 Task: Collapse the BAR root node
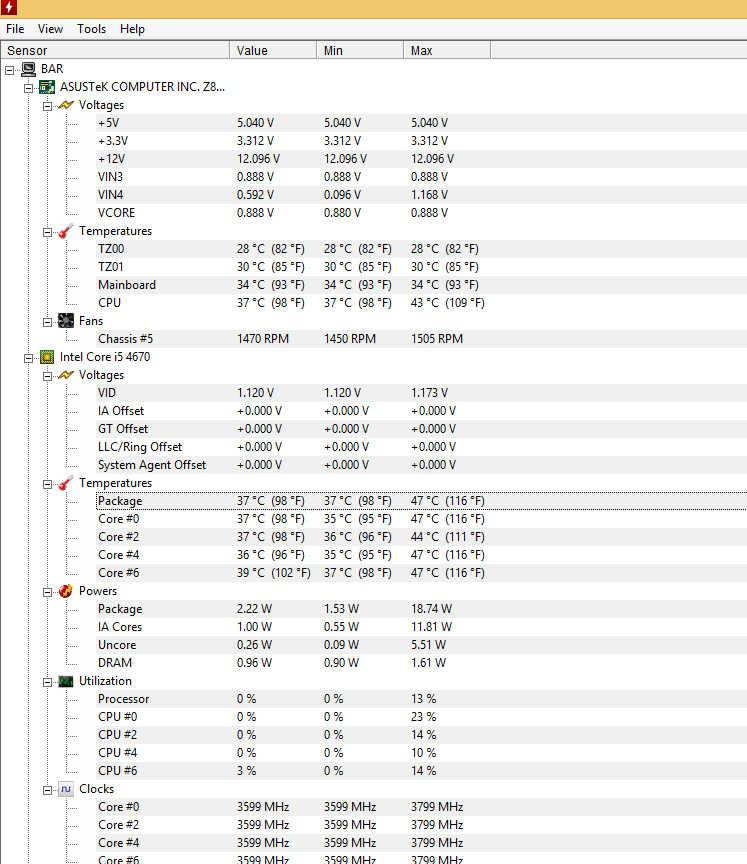click(10, 70)
